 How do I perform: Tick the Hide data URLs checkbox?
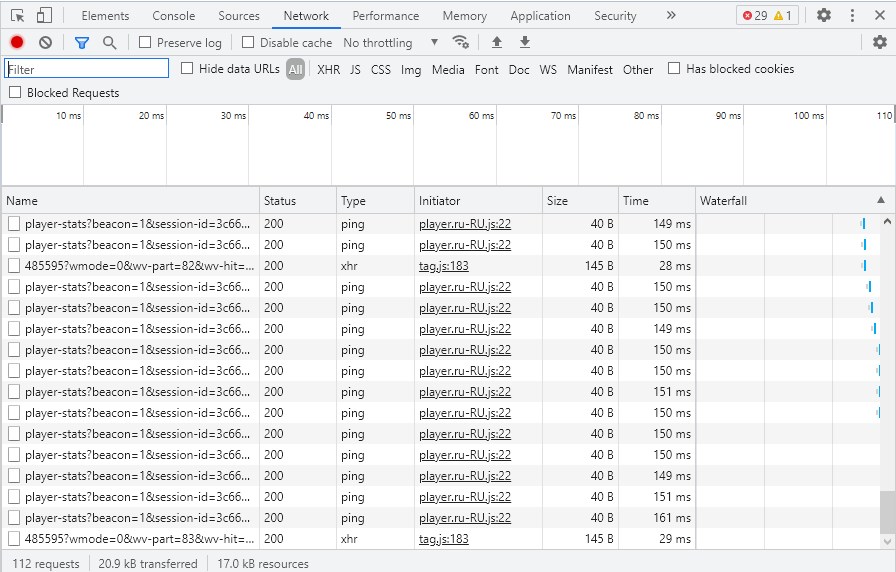[x=187, y=69]
